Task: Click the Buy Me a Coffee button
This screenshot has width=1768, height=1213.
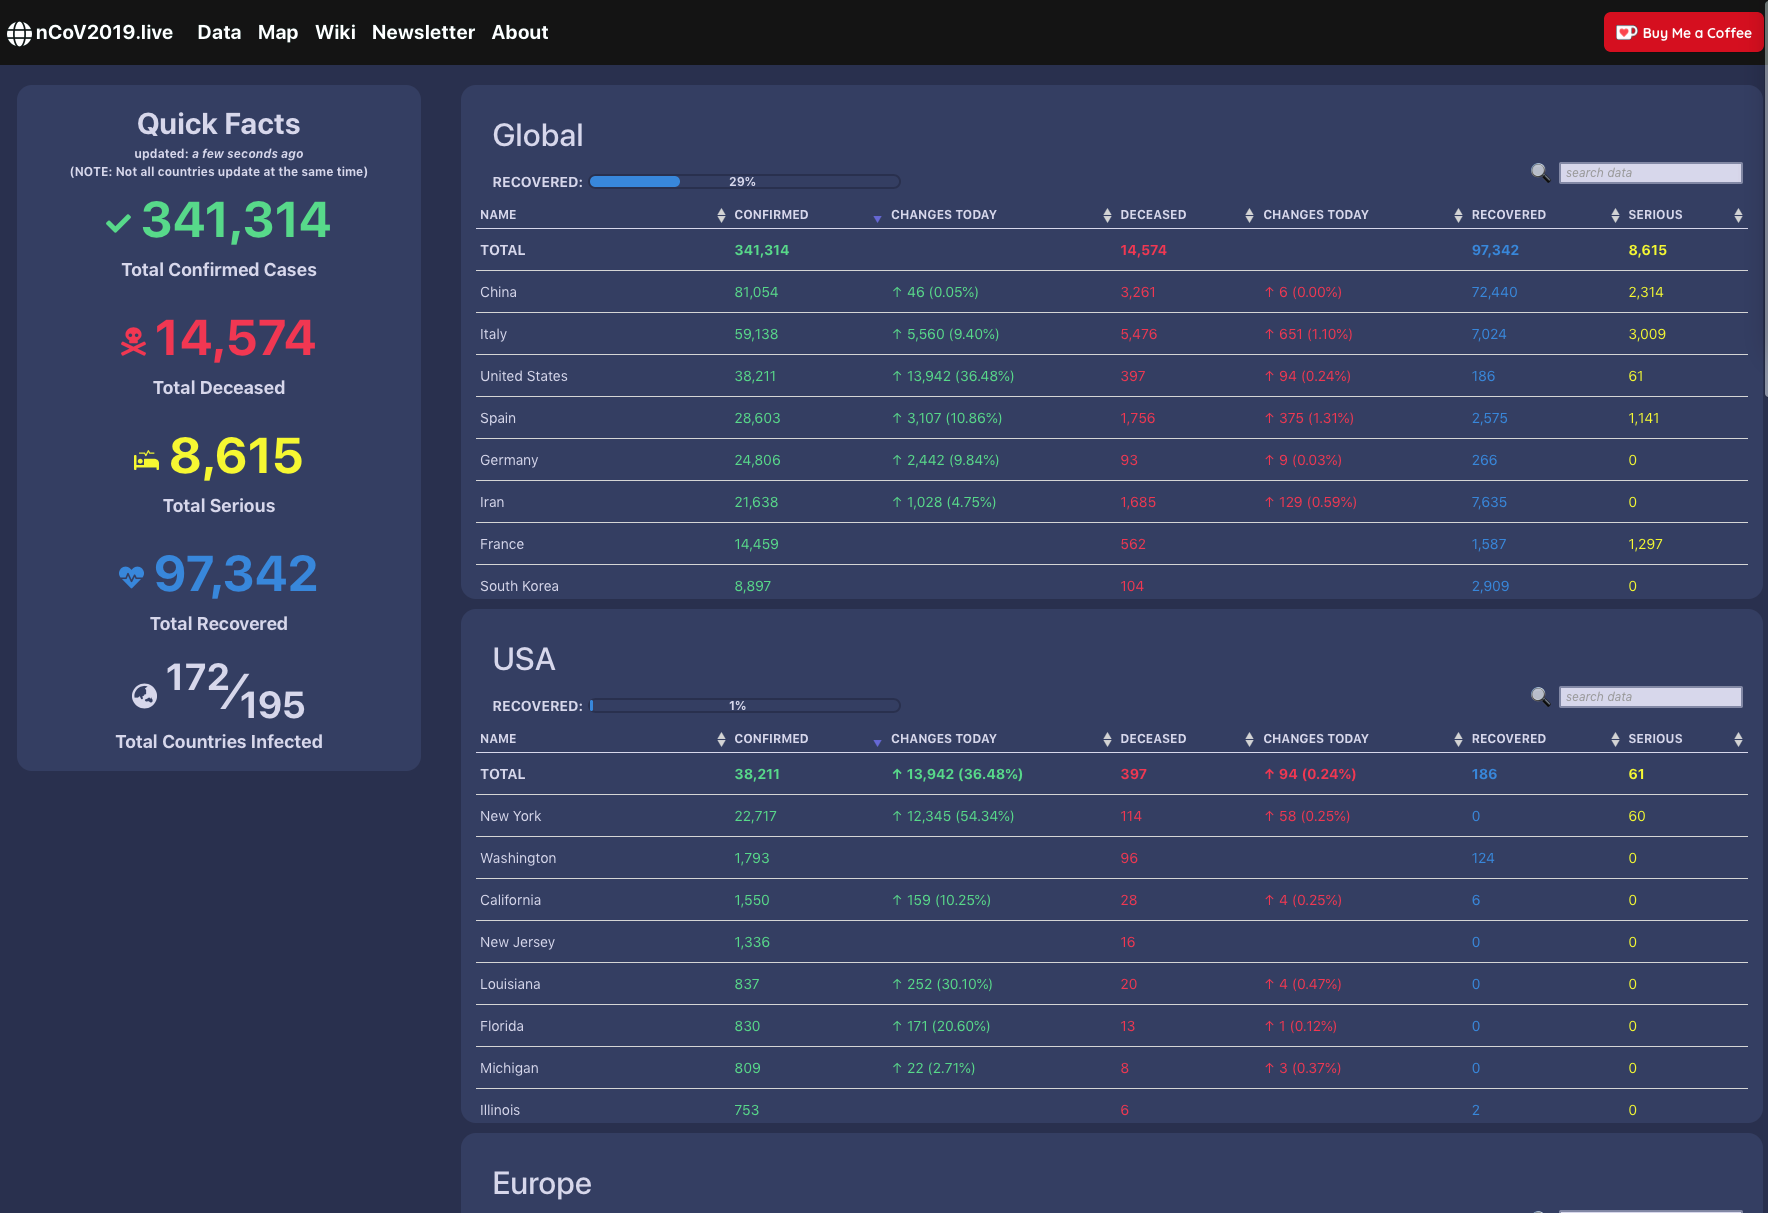Action: point(1684,33)
